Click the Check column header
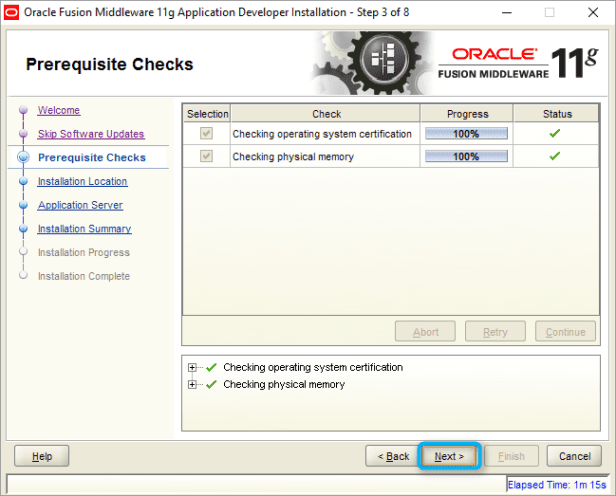The height and width of the screenshot is (496, 616). (x=326, y=114)
